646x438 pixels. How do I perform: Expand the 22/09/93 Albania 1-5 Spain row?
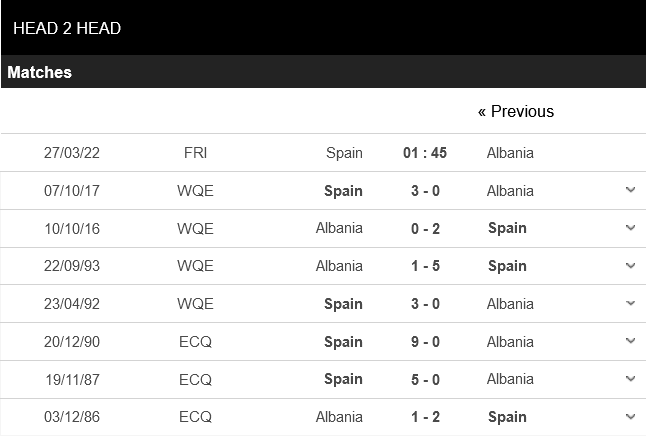(x=630, y=266)
